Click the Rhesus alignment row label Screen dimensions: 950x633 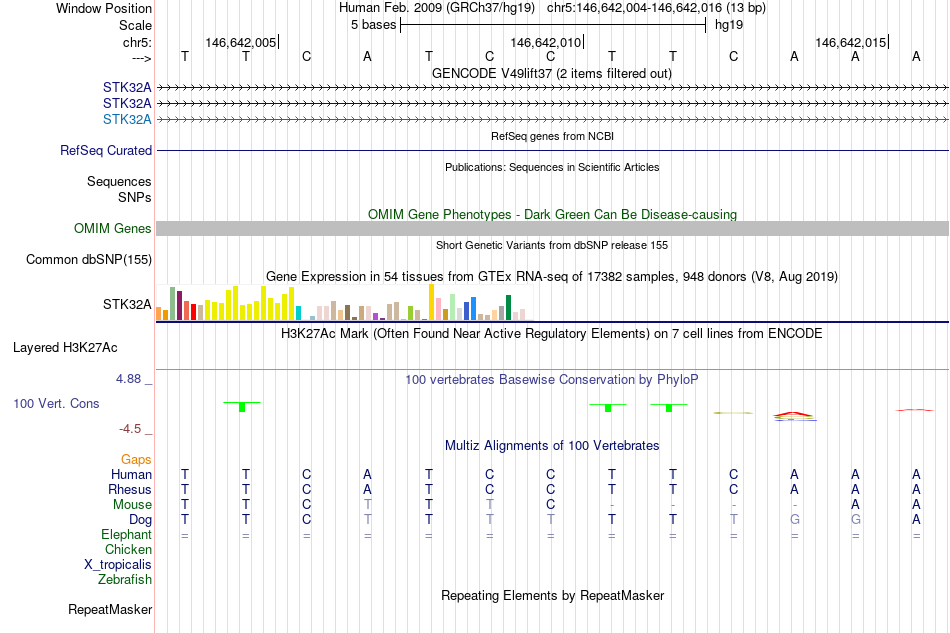coord(130,489)
